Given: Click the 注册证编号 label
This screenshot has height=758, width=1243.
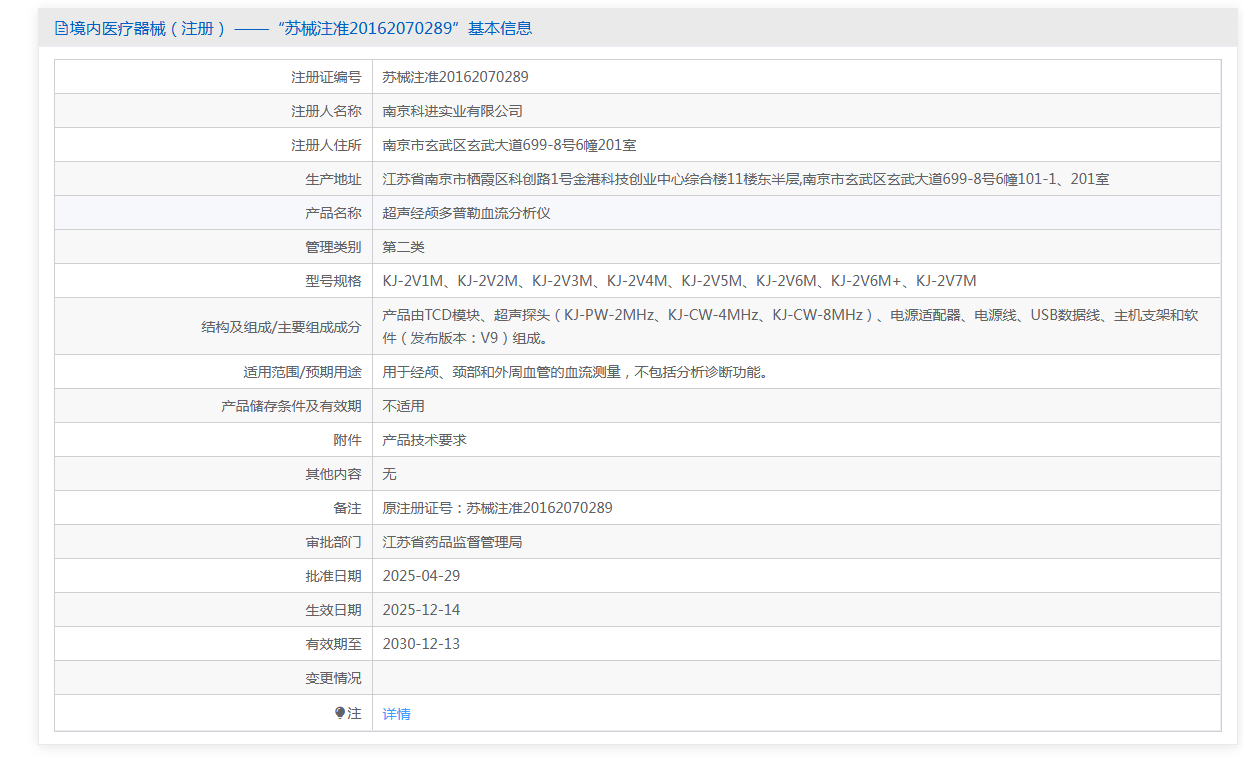Looking at the screenshot, I should 326,77.
